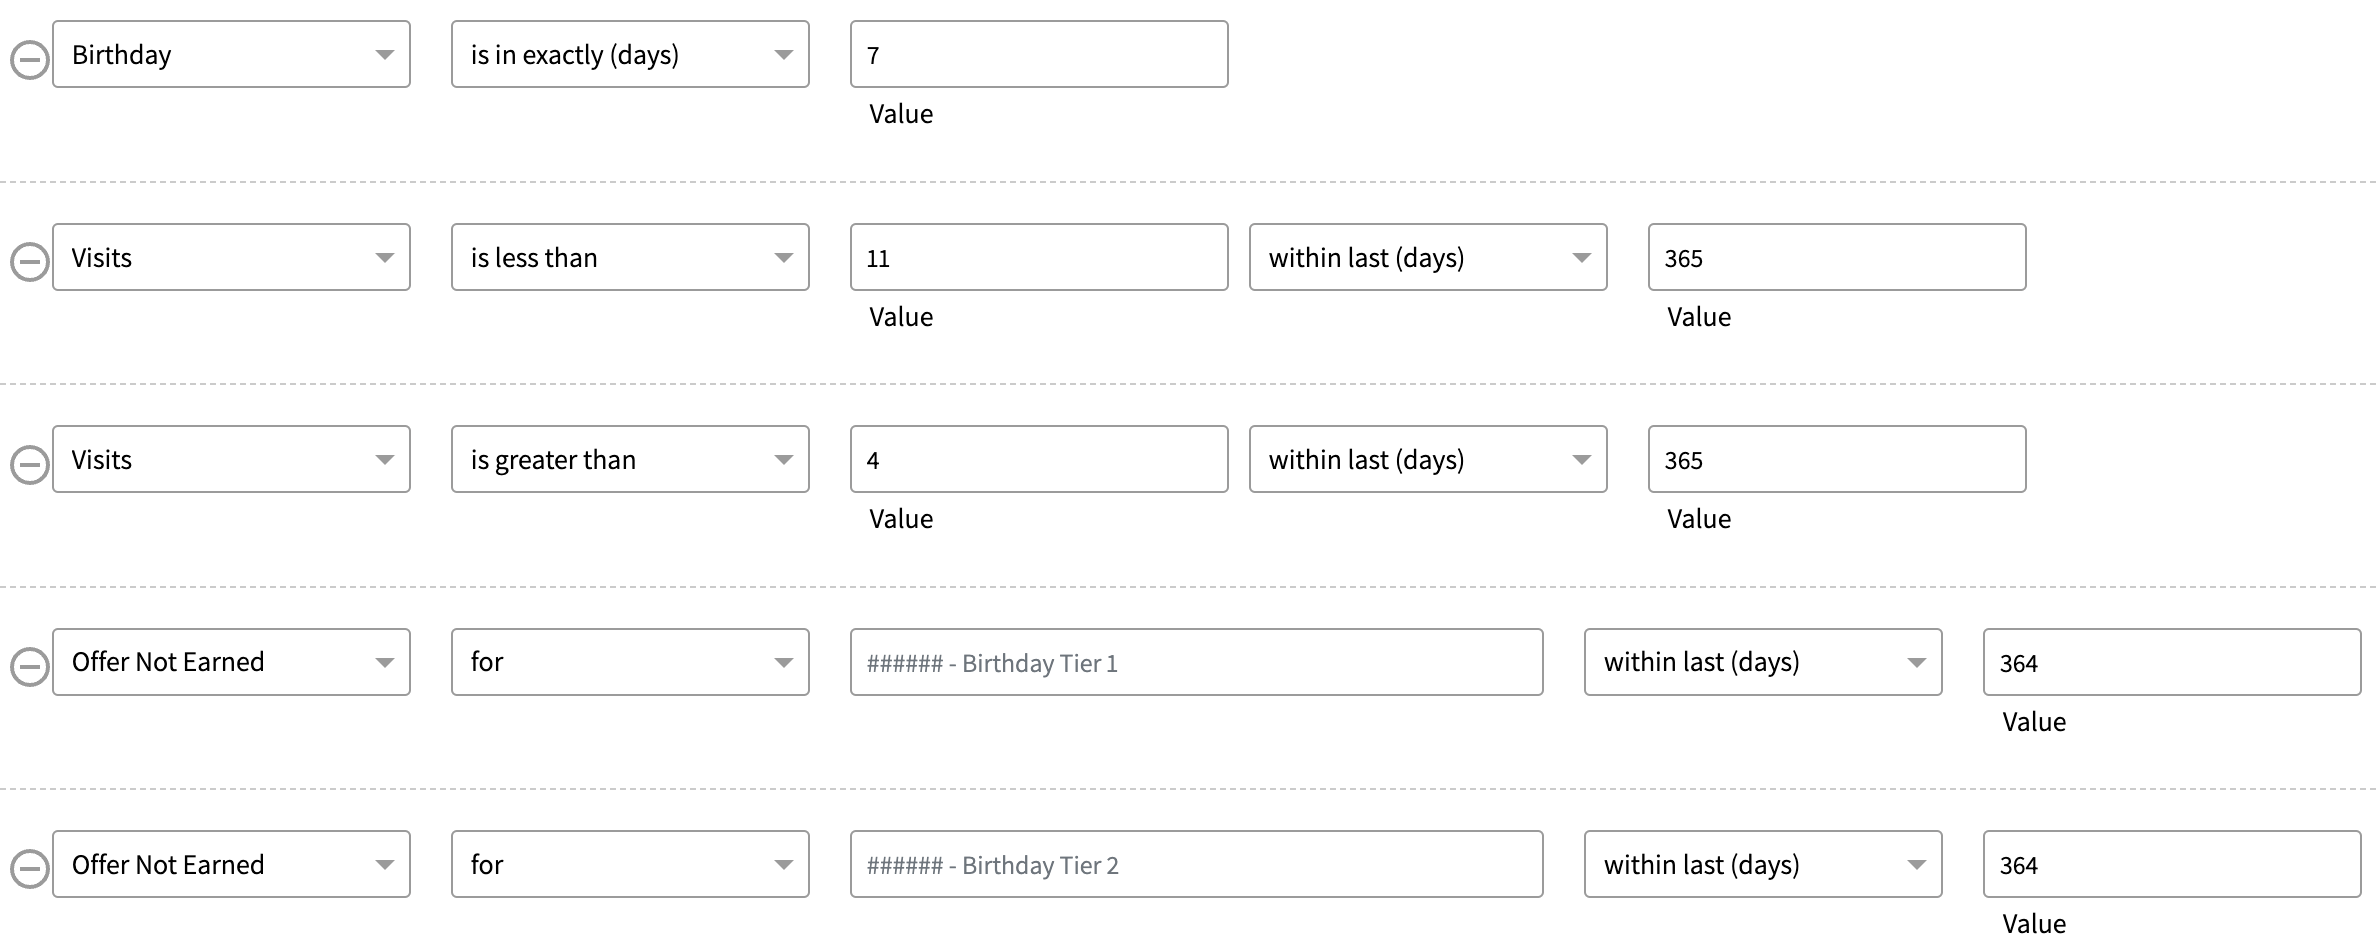Click the Birthday days value field containing 7
Screen dimensions: 2376x950
[x=1039, y=54]
